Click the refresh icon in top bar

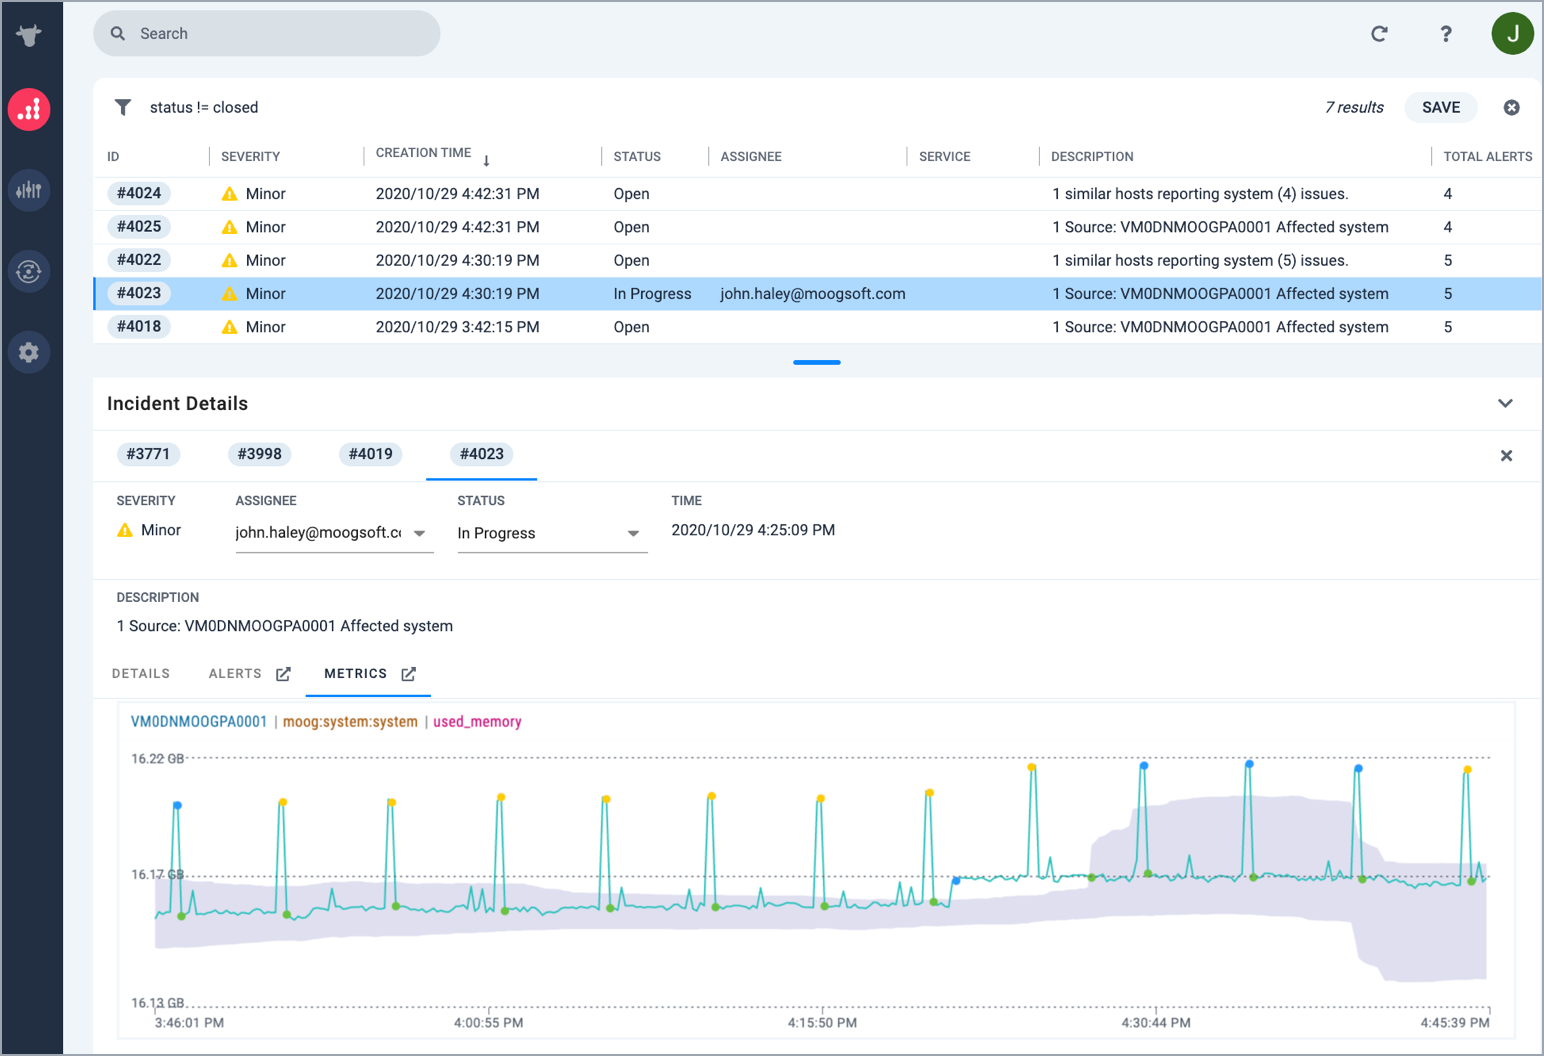1379,34
